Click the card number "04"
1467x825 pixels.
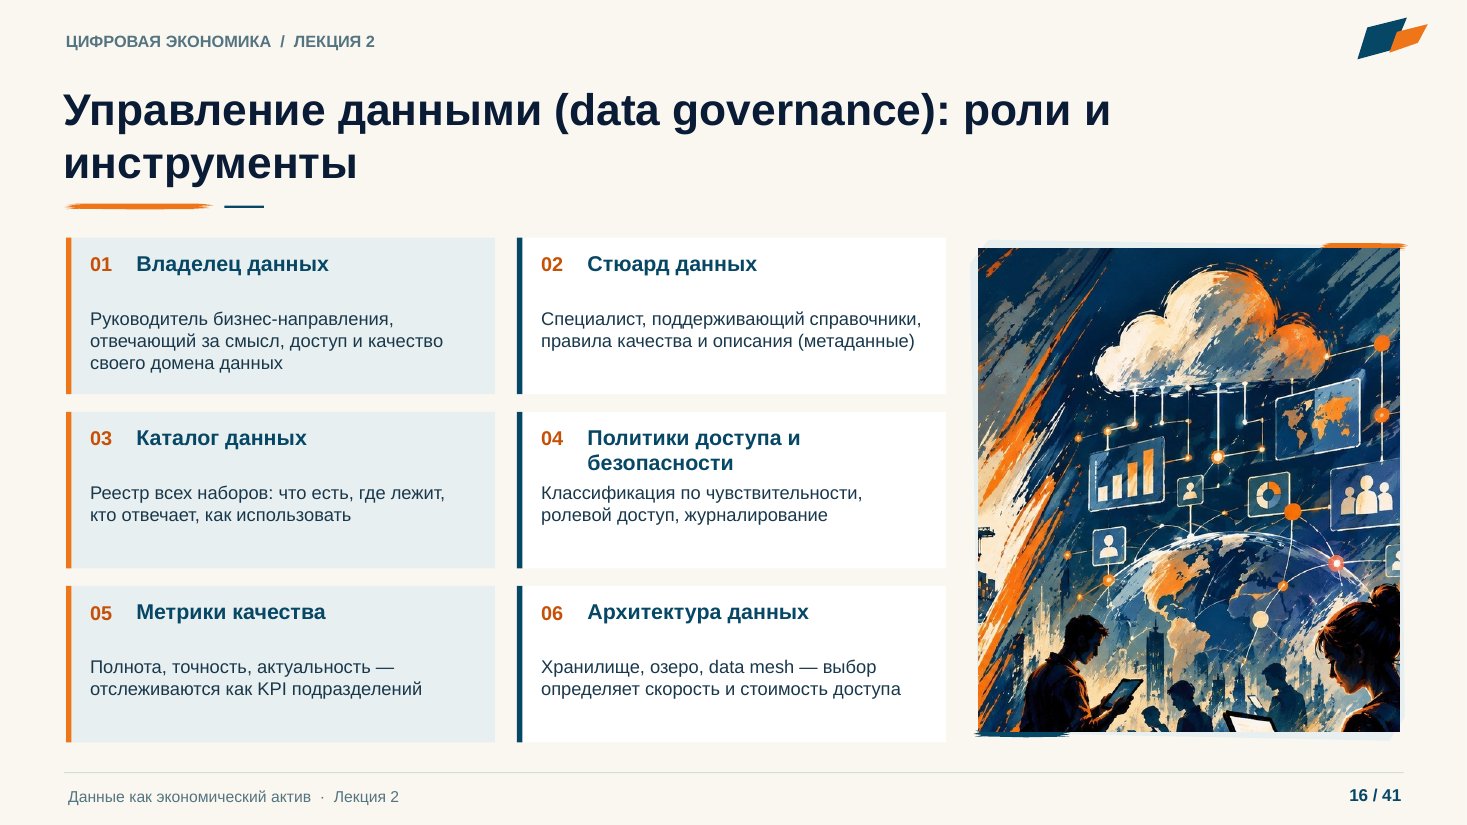(552, 439)
